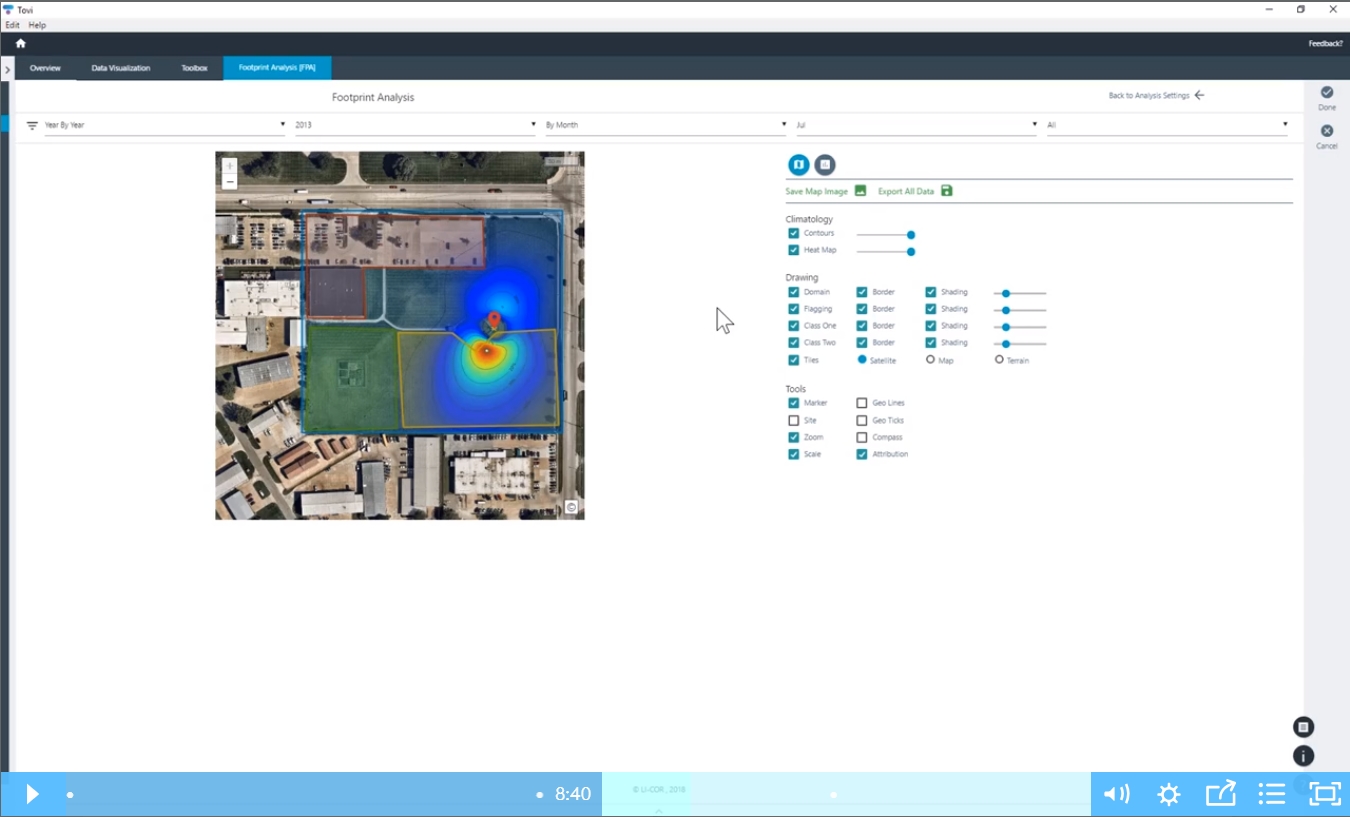Open video player settings gear

pos(1168,794)
